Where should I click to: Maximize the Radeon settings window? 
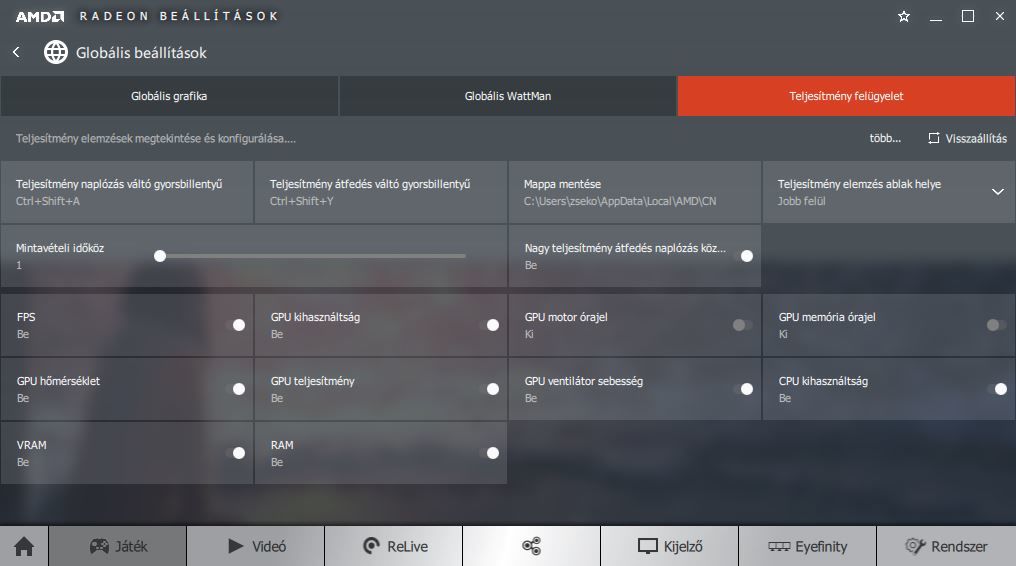point(967,16)
